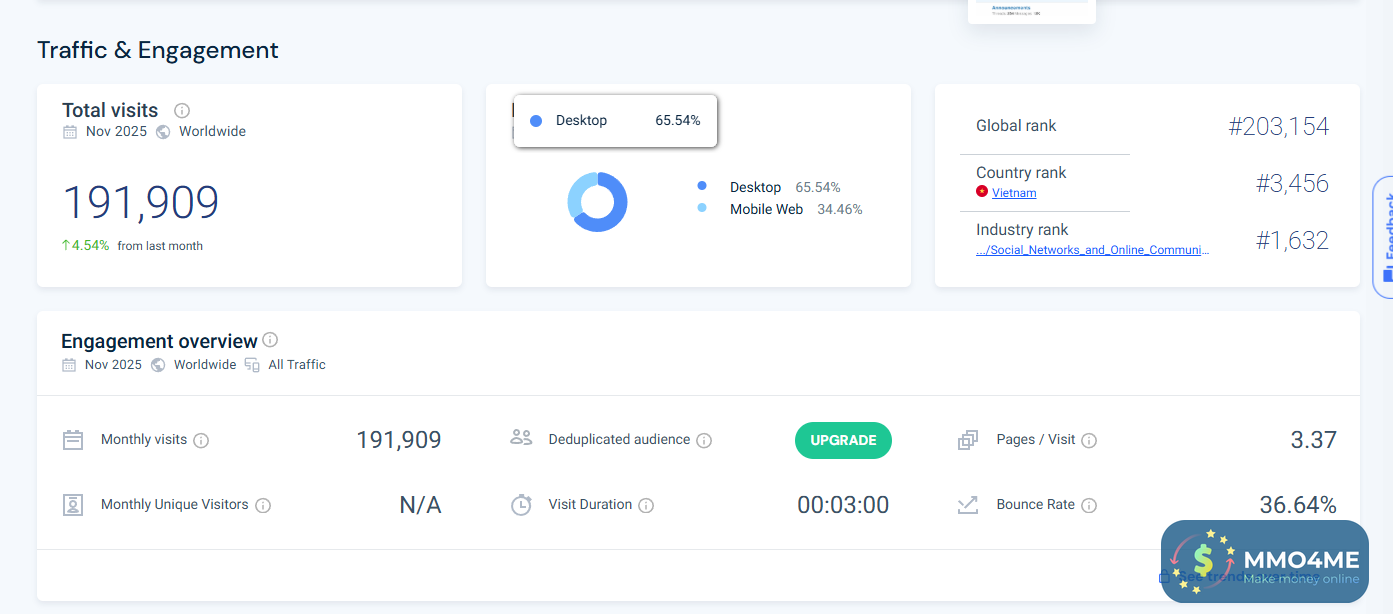Click blue dot in Desktop tooltip

pos(536,121)
